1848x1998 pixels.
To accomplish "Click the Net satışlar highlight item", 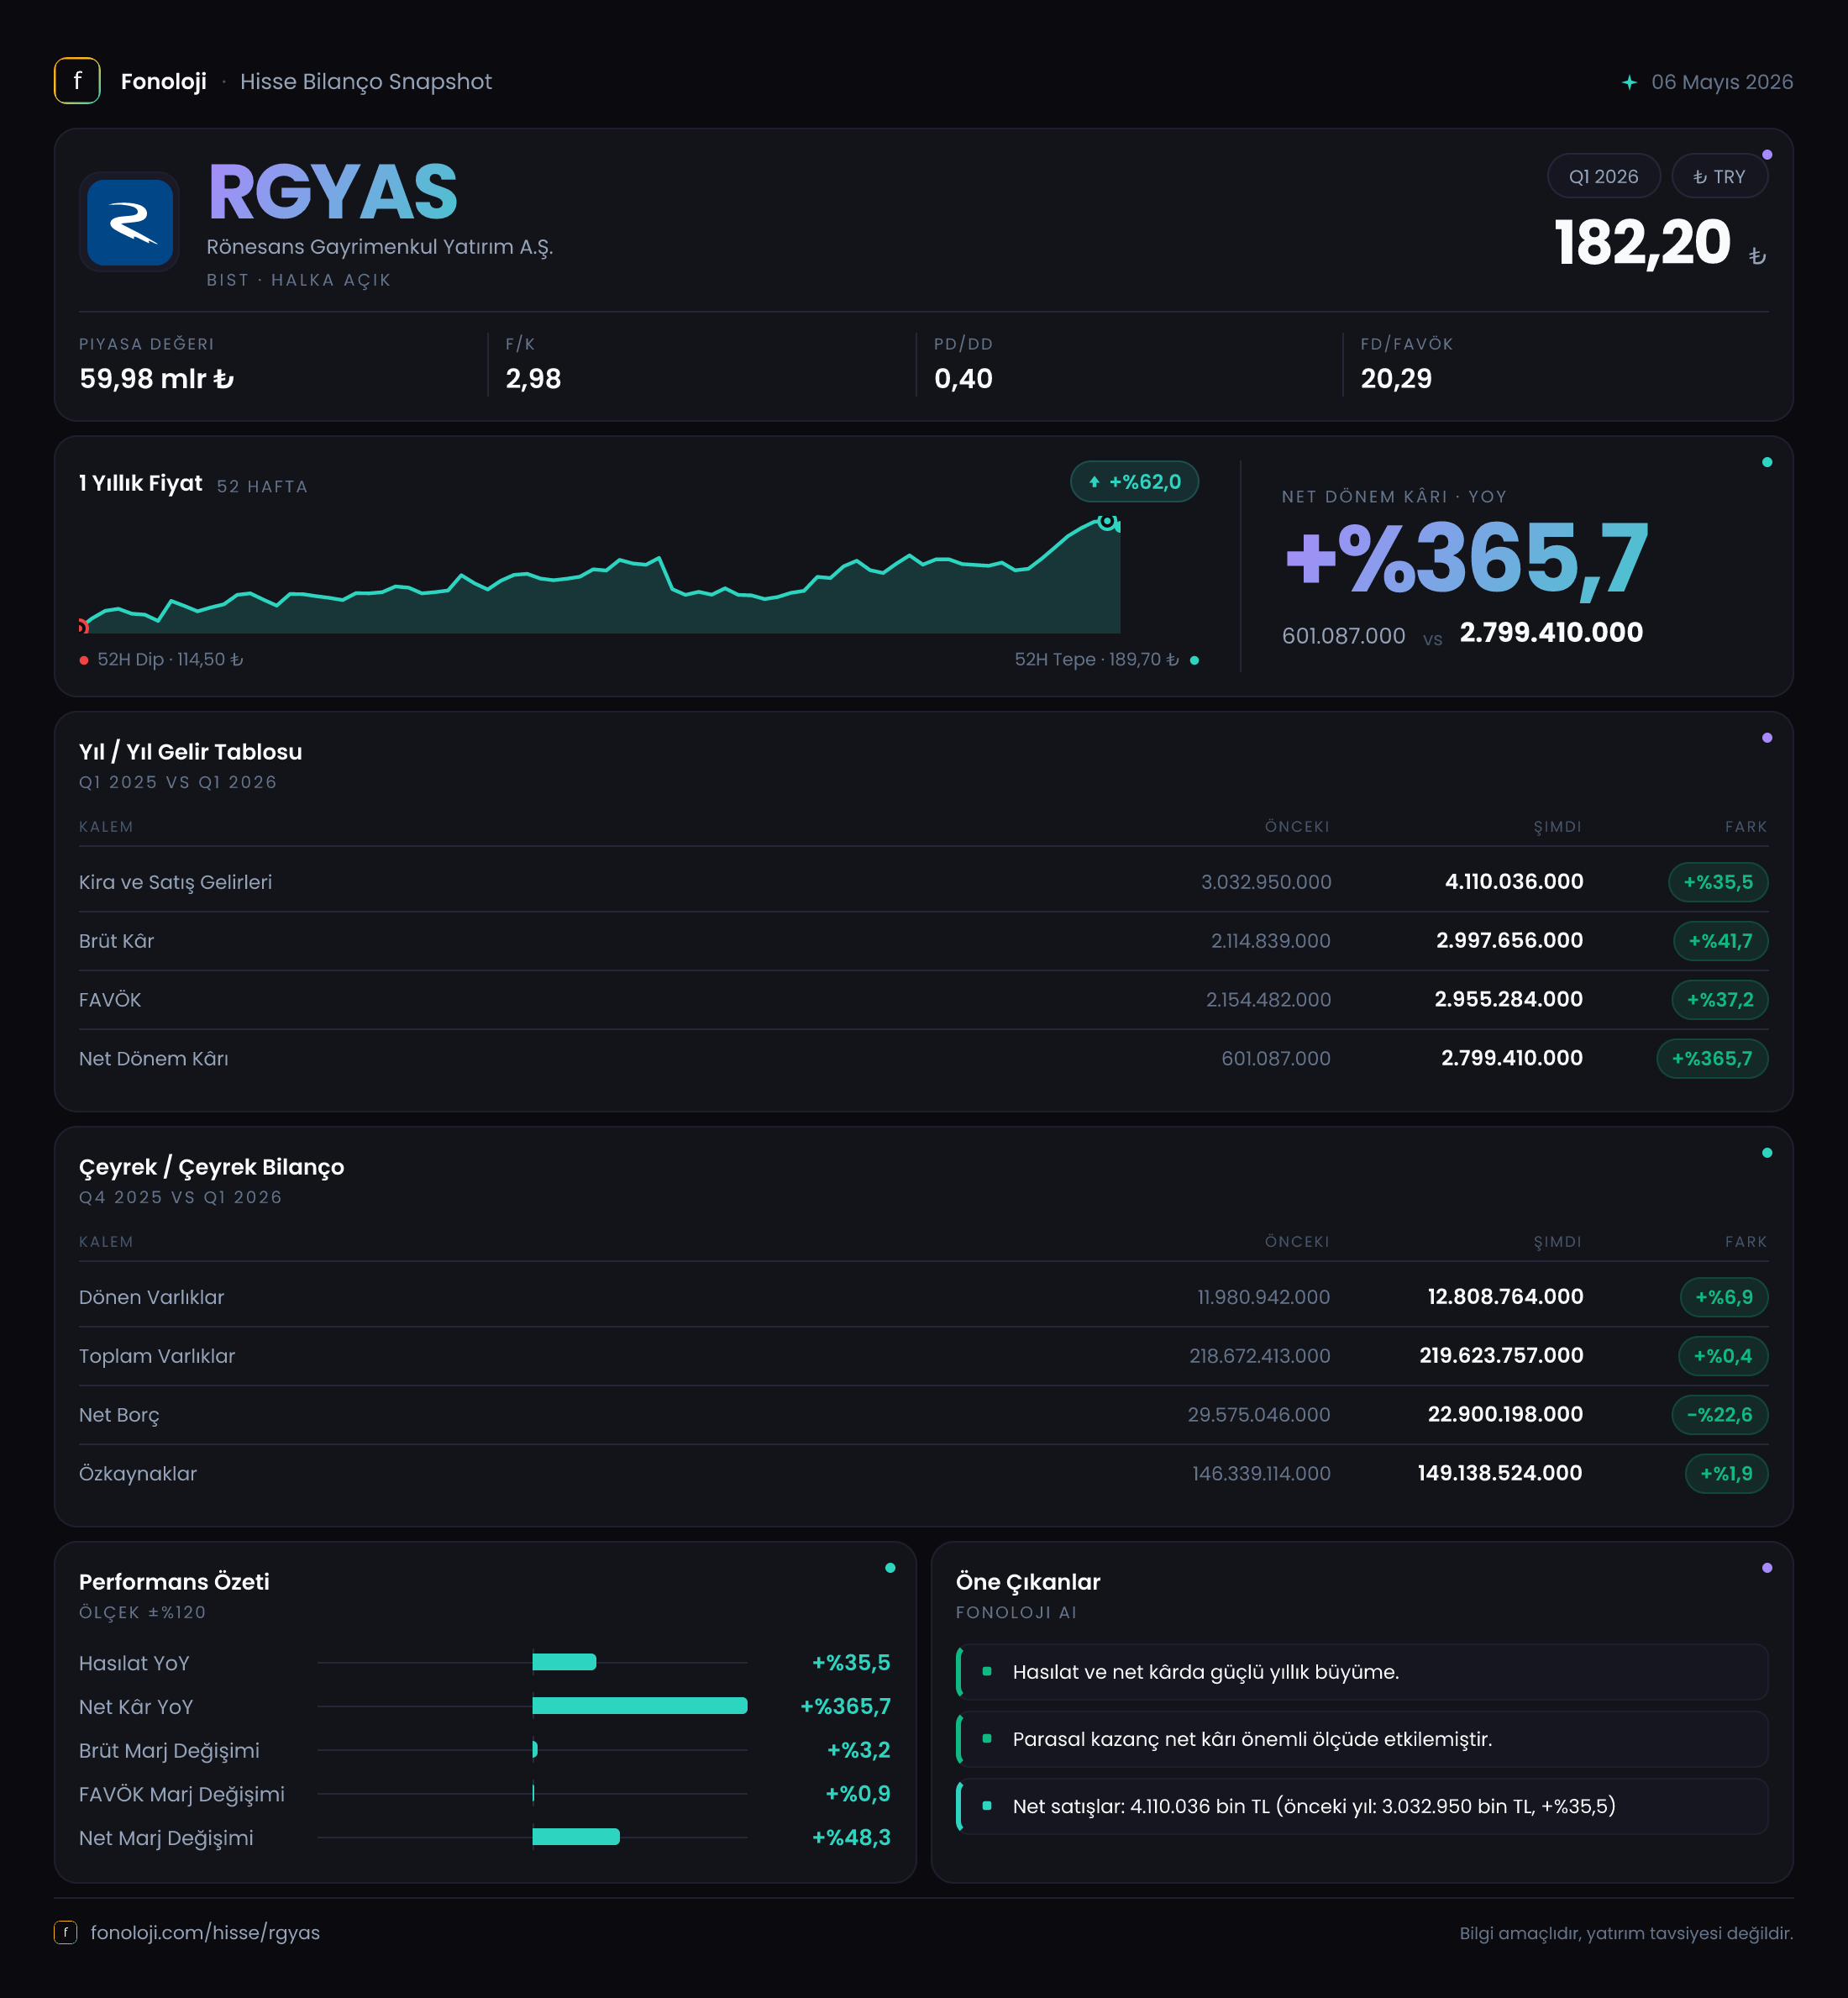I will [1362, 1806].
